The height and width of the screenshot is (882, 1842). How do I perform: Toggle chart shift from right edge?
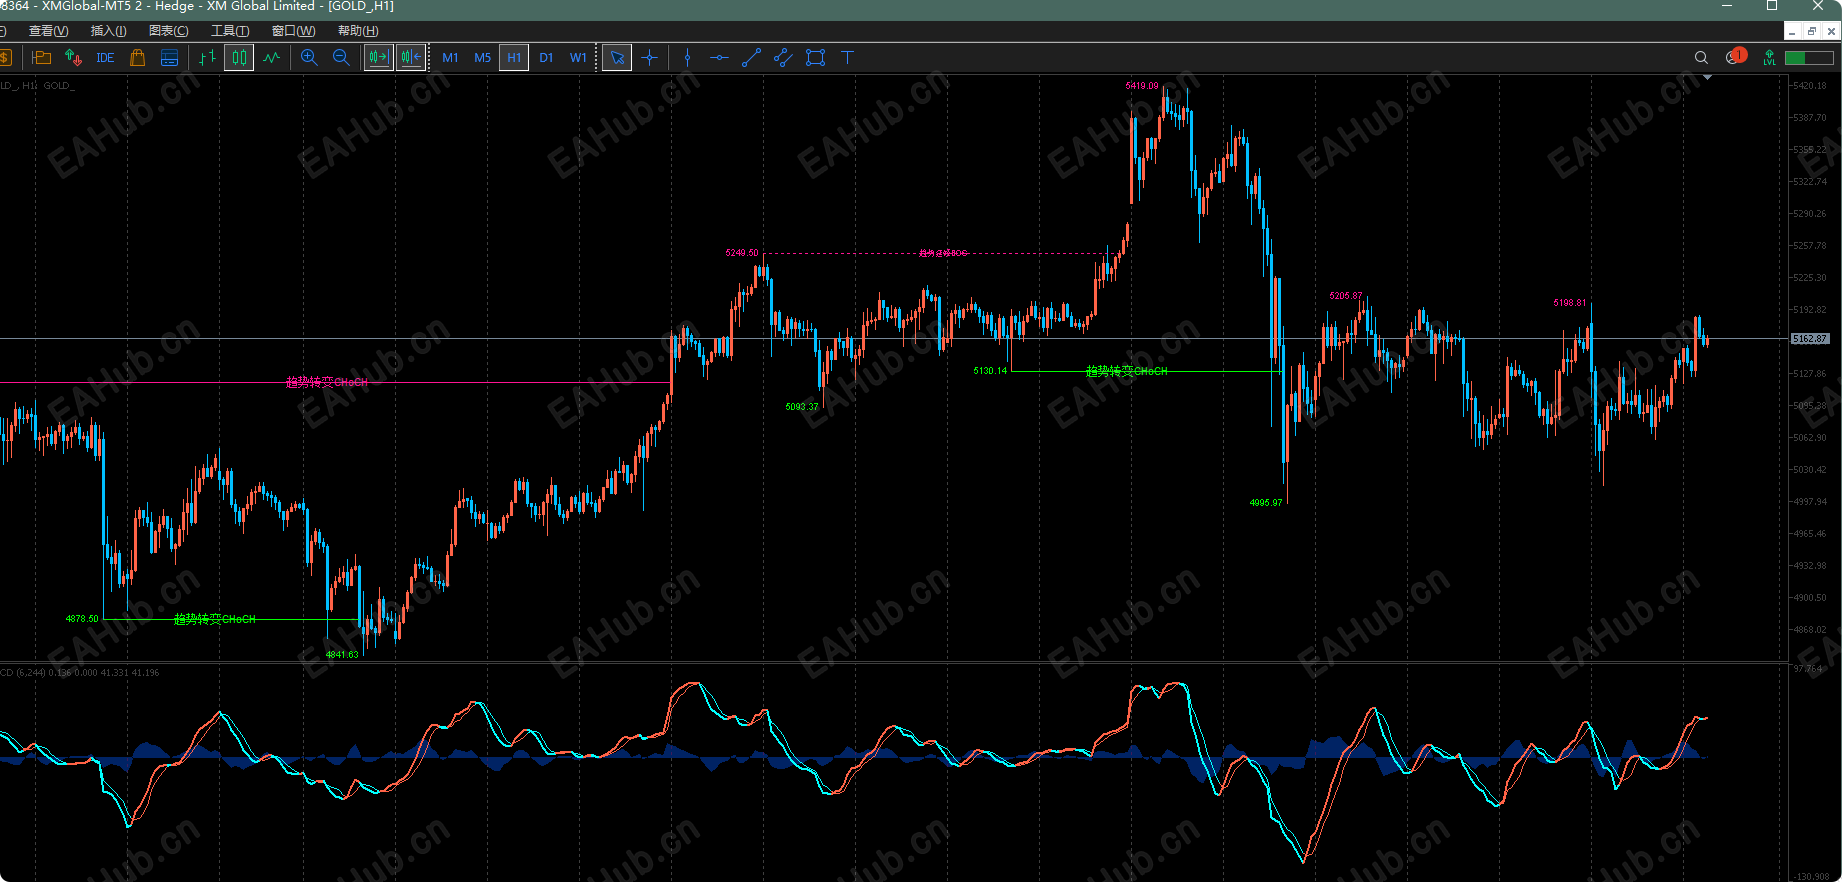411,58
